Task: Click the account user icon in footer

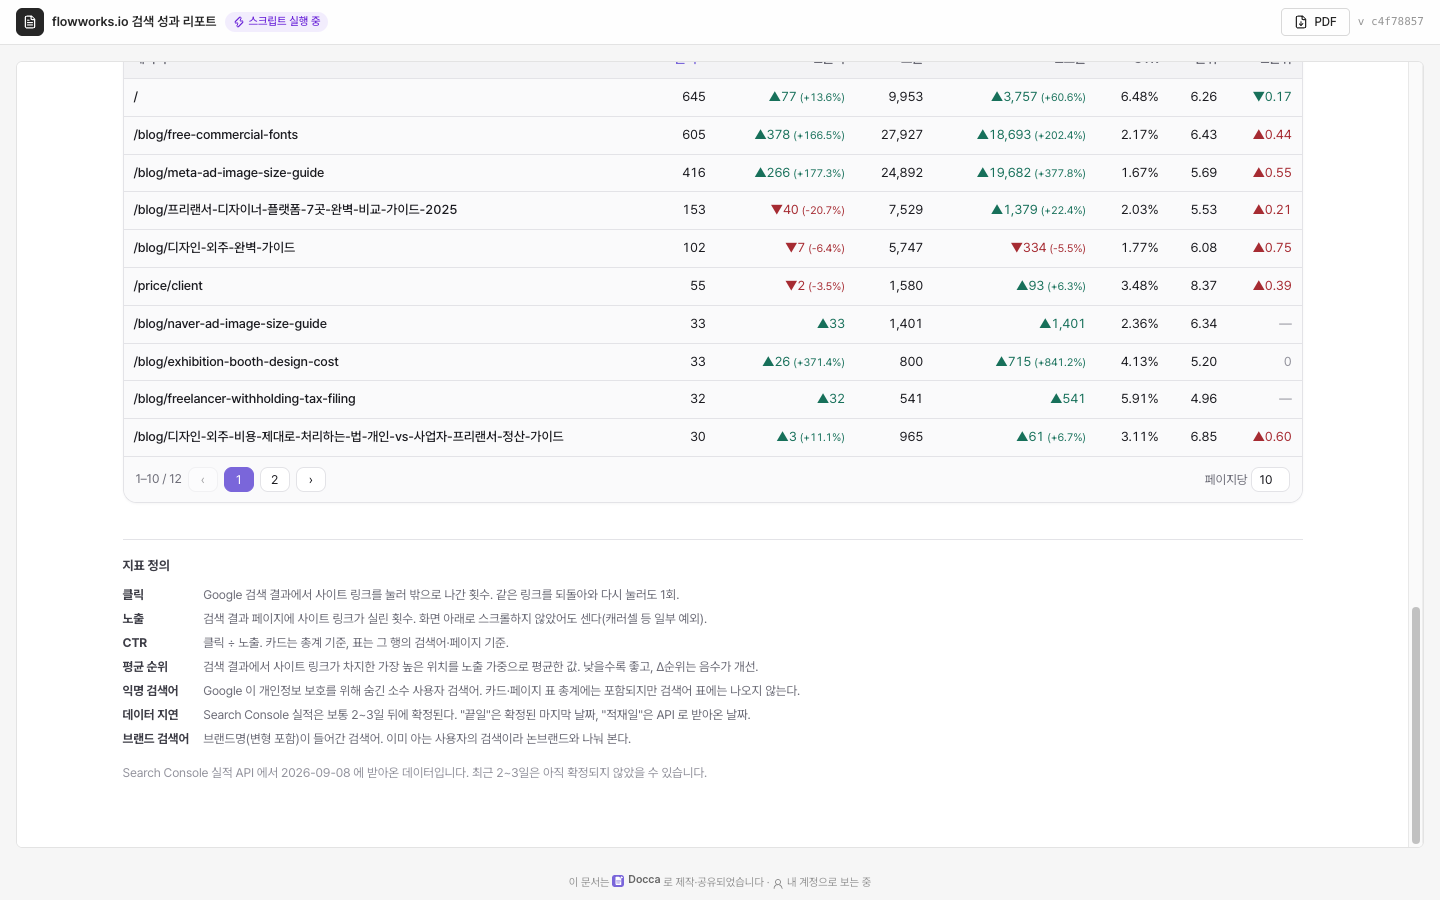Action: [778, 883]
